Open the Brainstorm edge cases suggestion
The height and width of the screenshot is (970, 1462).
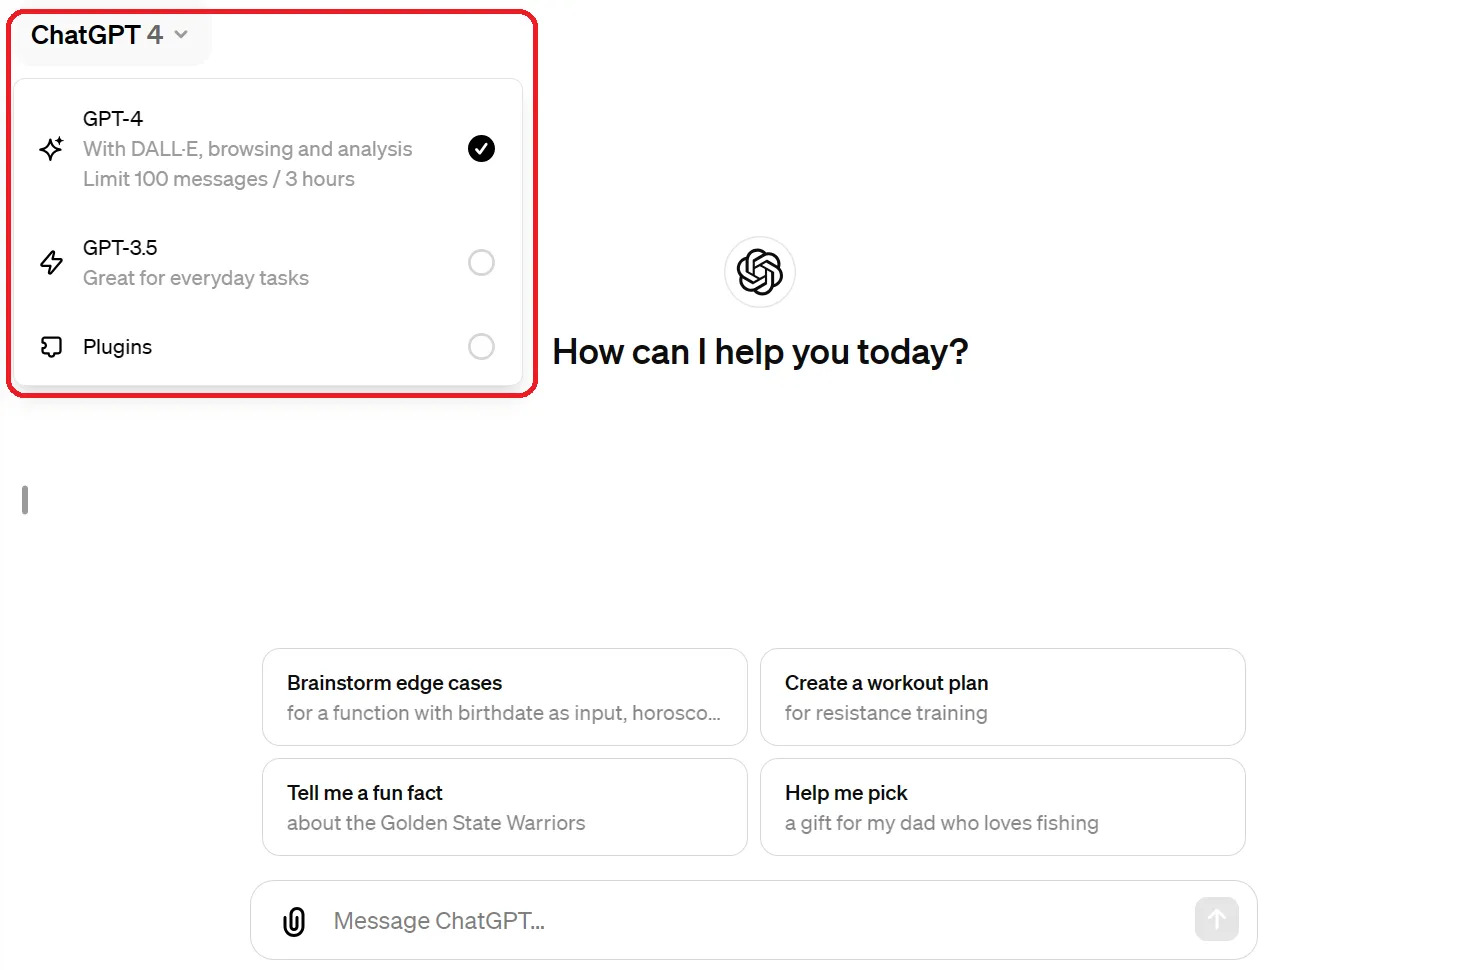pyautogui.click(x=504, y=697)
